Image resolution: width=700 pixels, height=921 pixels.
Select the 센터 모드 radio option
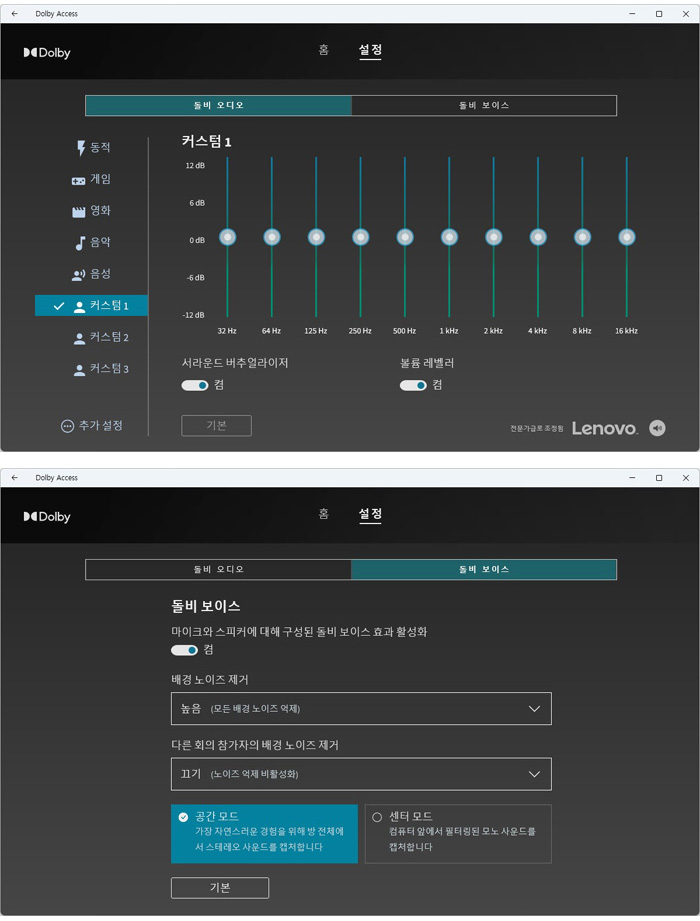(377, 817)
